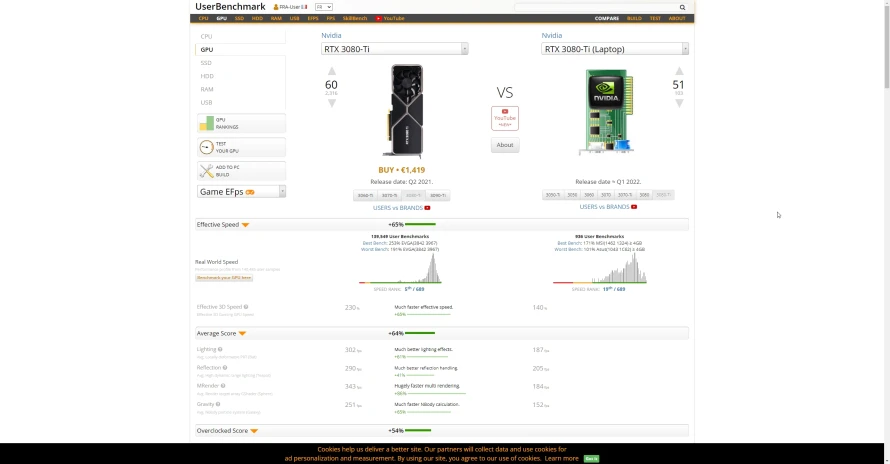Click the UserBenchmark site logo
The height and width of the screenshot is (464, 890).
[230, 7]
